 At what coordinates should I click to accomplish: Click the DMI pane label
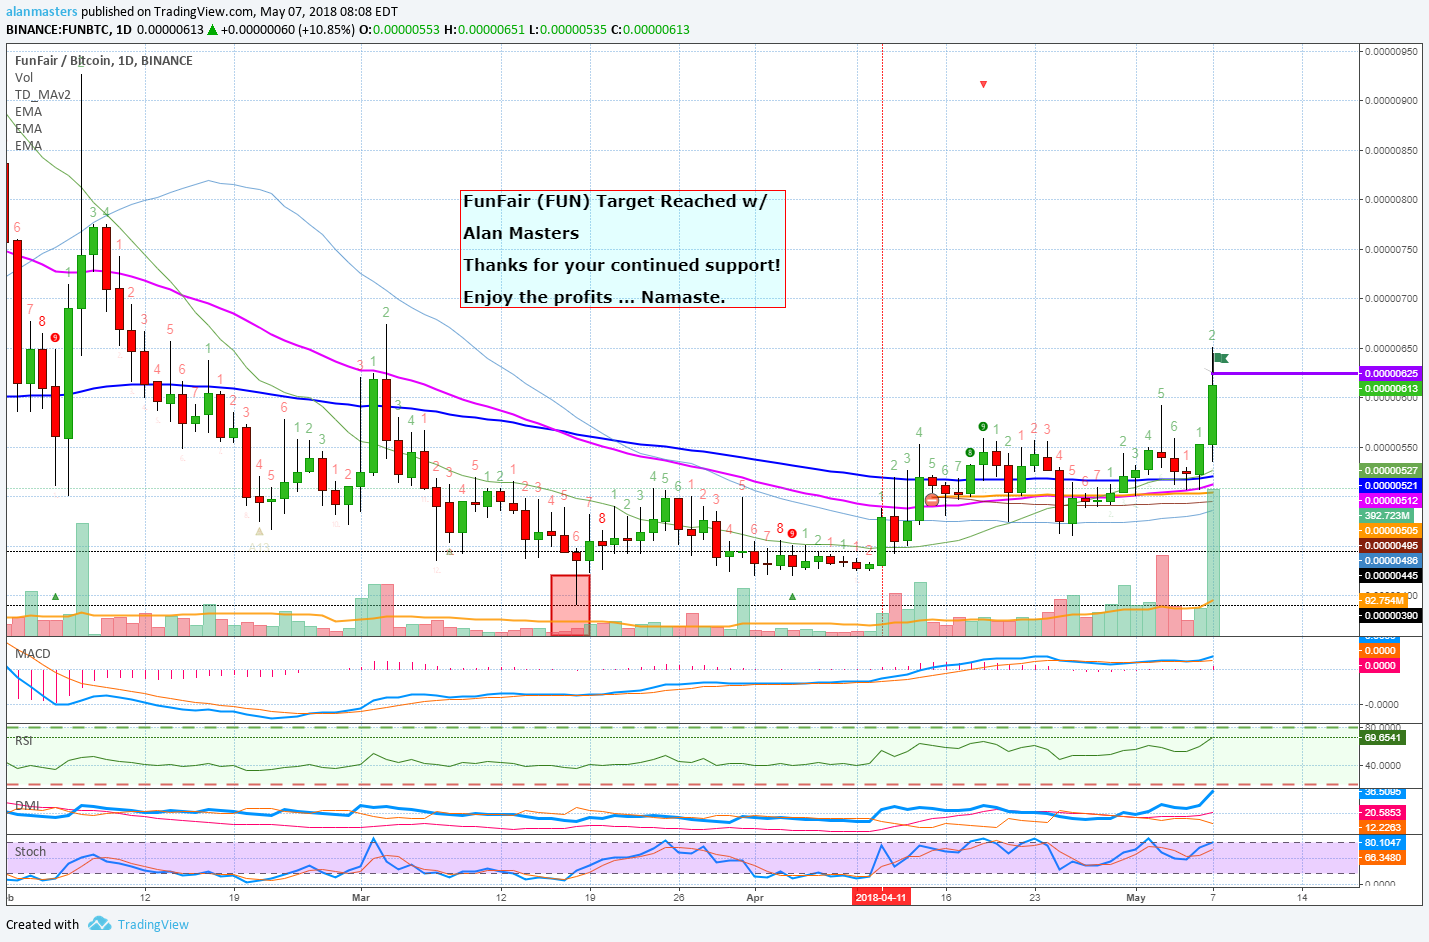[x=27, y=805]
